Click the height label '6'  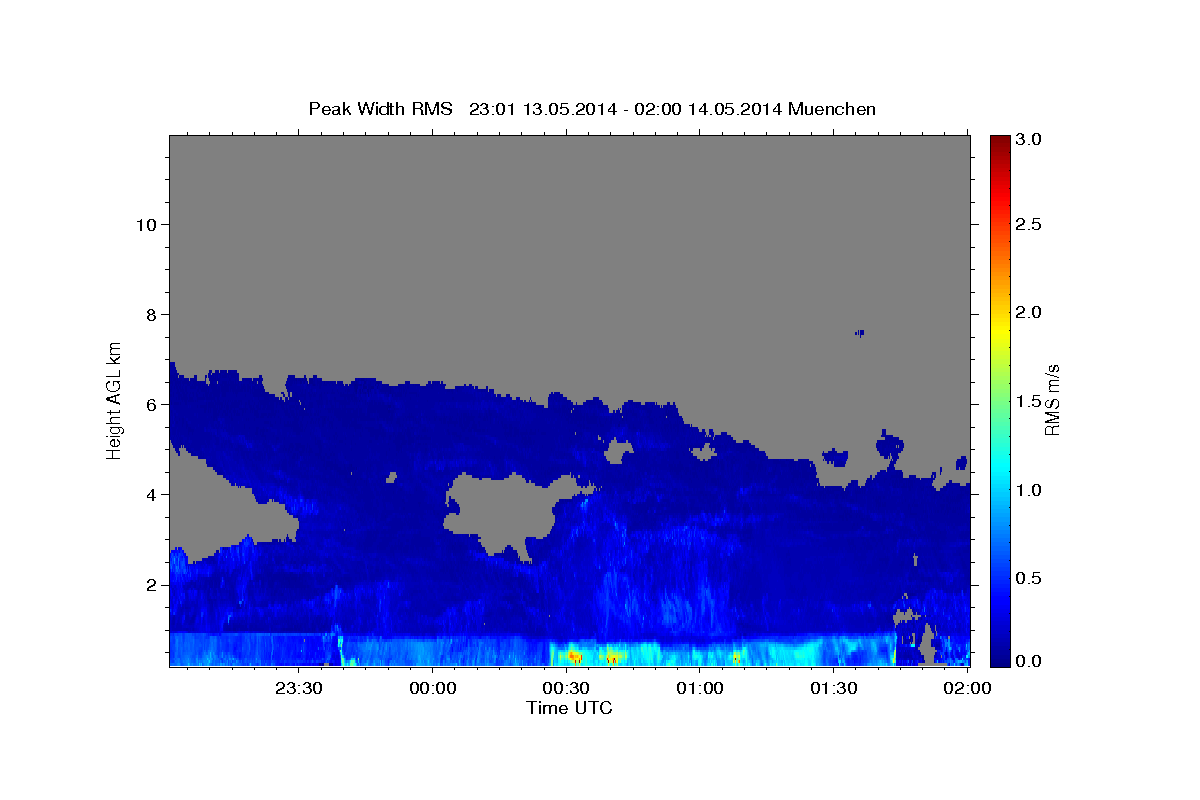coord(149,404)
